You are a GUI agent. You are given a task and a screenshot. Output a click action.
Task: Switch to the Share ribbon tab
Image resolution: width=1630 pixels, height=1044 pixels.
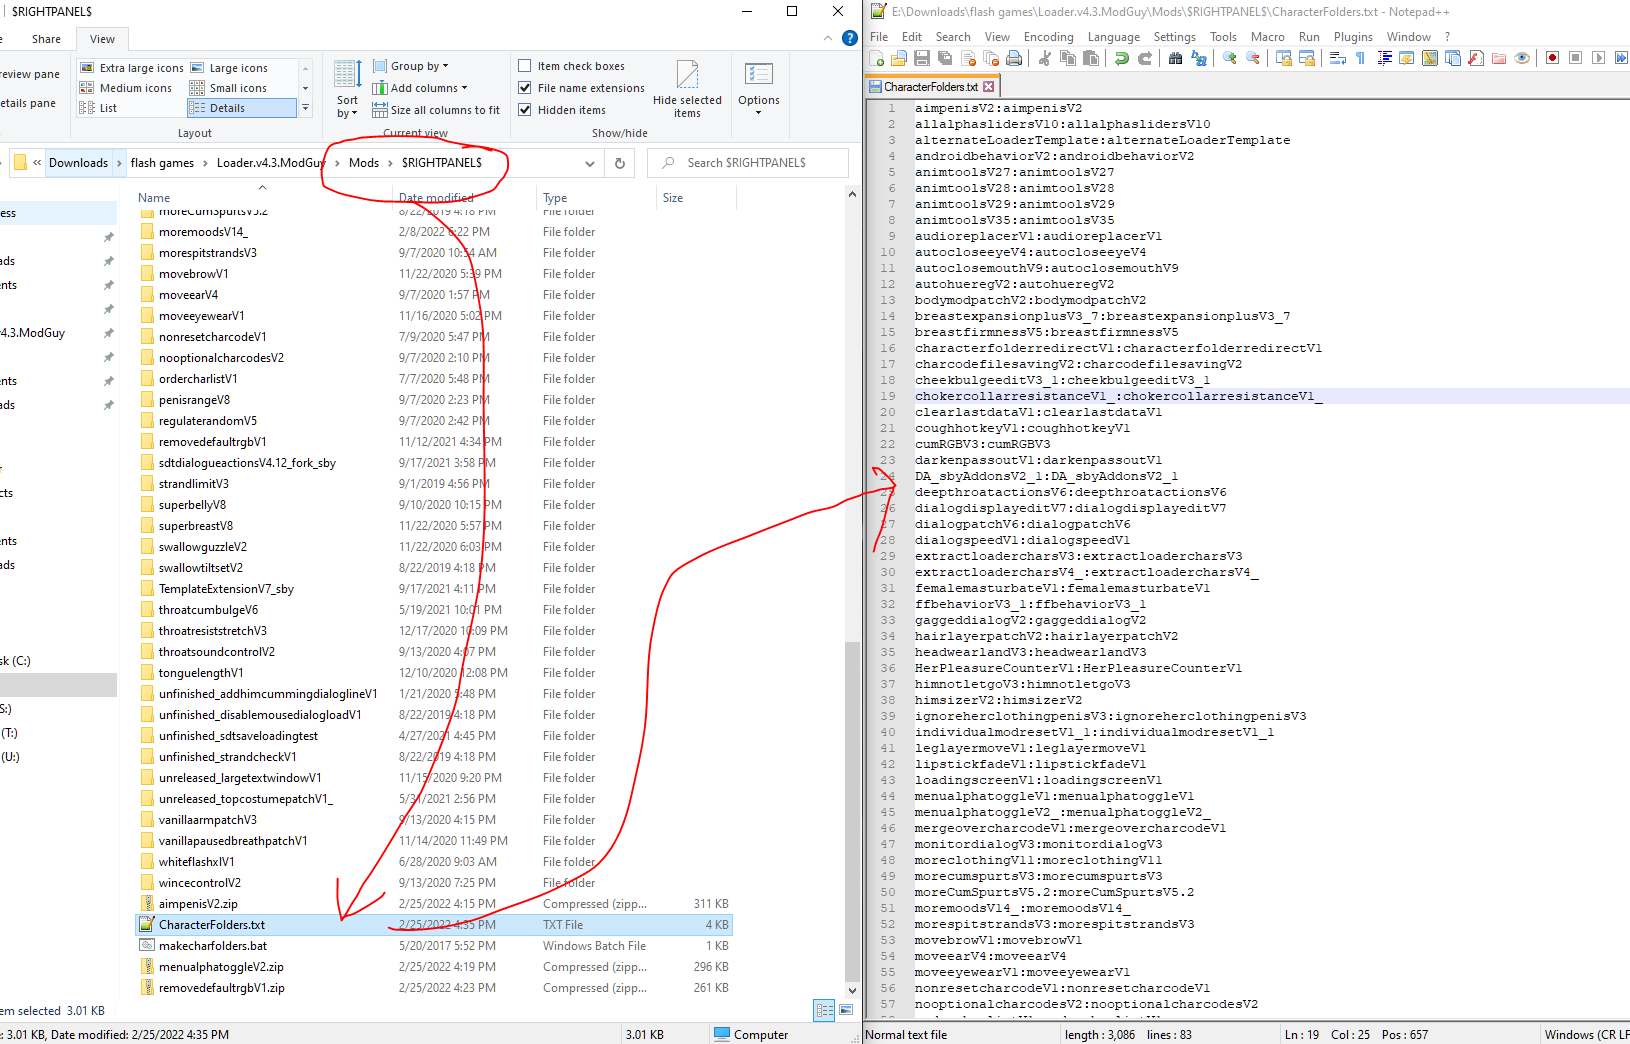pyautogui.click(x=46, y=39)
